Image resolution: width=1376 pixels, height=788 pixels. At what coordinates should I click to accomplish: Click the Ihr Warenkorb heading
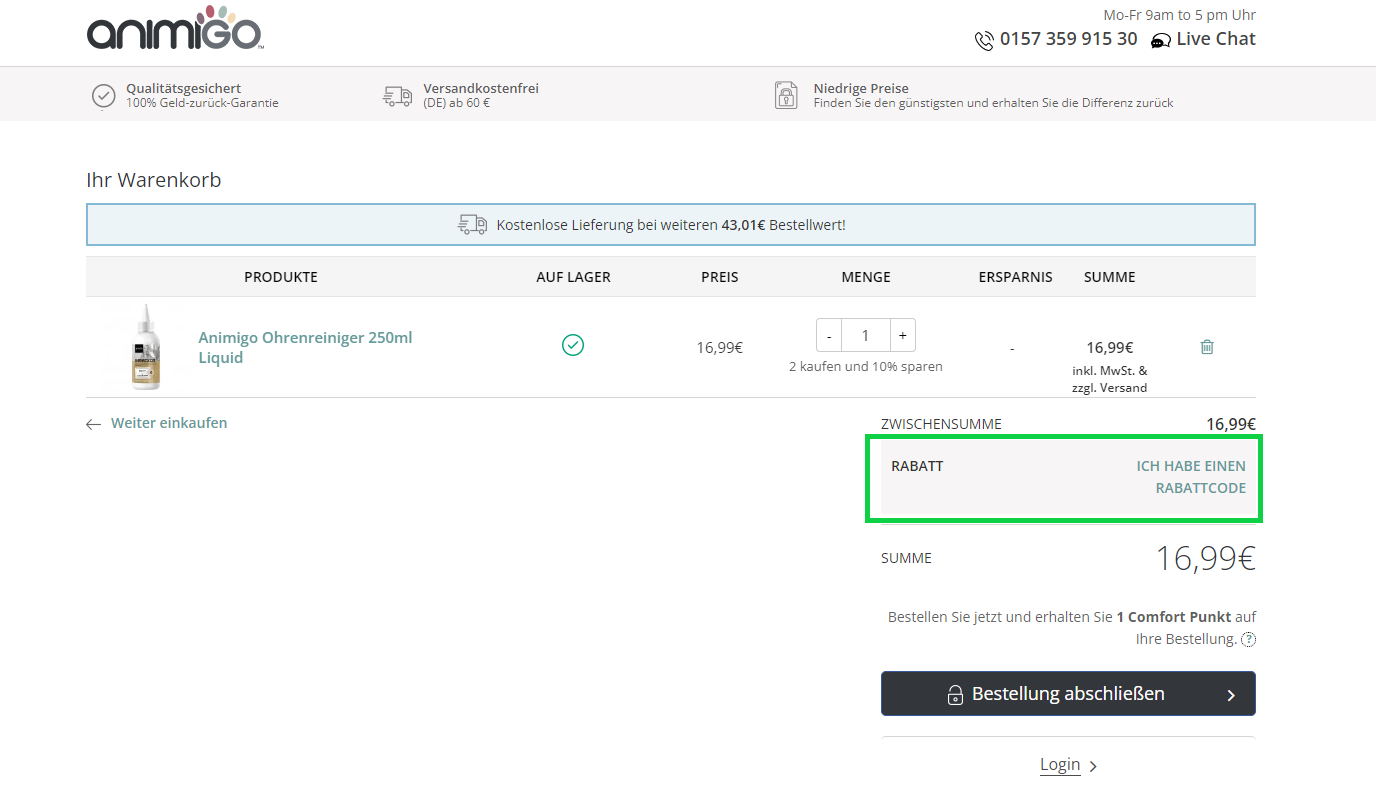(x=154, y=180)
